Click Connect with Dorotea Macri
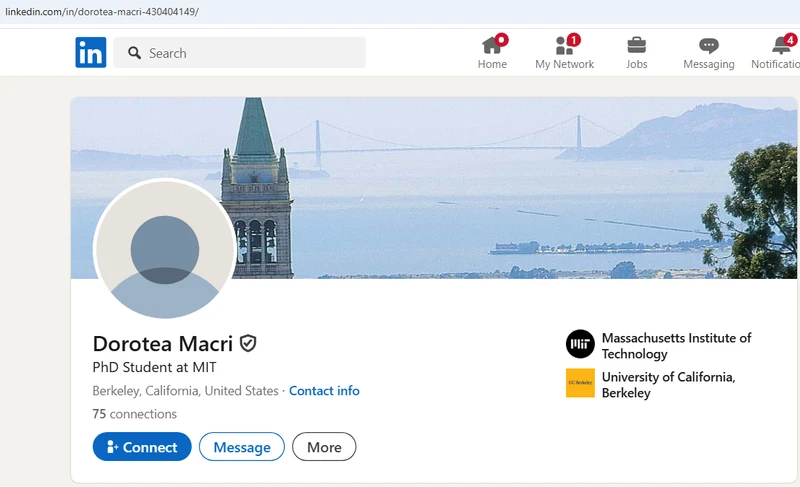This screenshot has height=487, width=800. click(x=142, y=447)
